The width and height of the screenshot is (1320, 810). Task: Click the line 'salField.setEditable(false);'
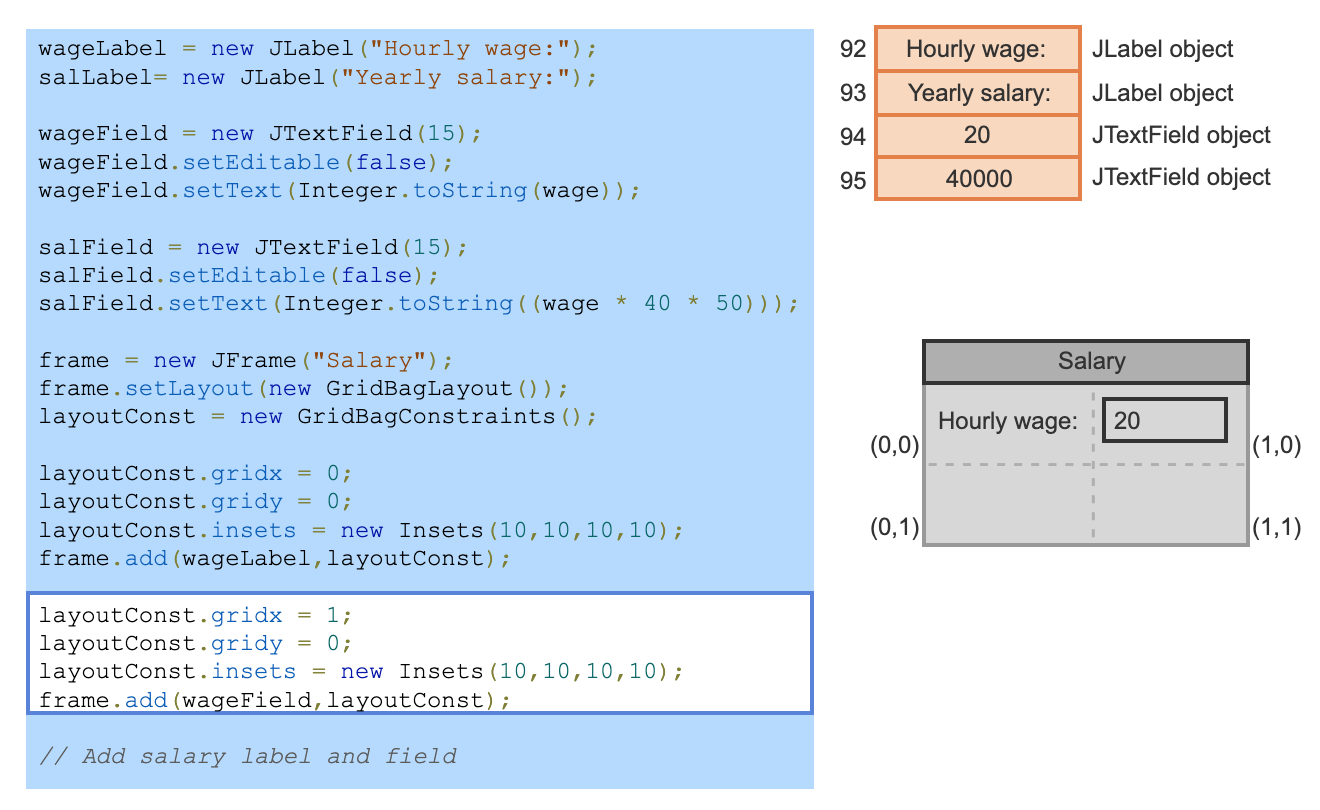(239, 275)
